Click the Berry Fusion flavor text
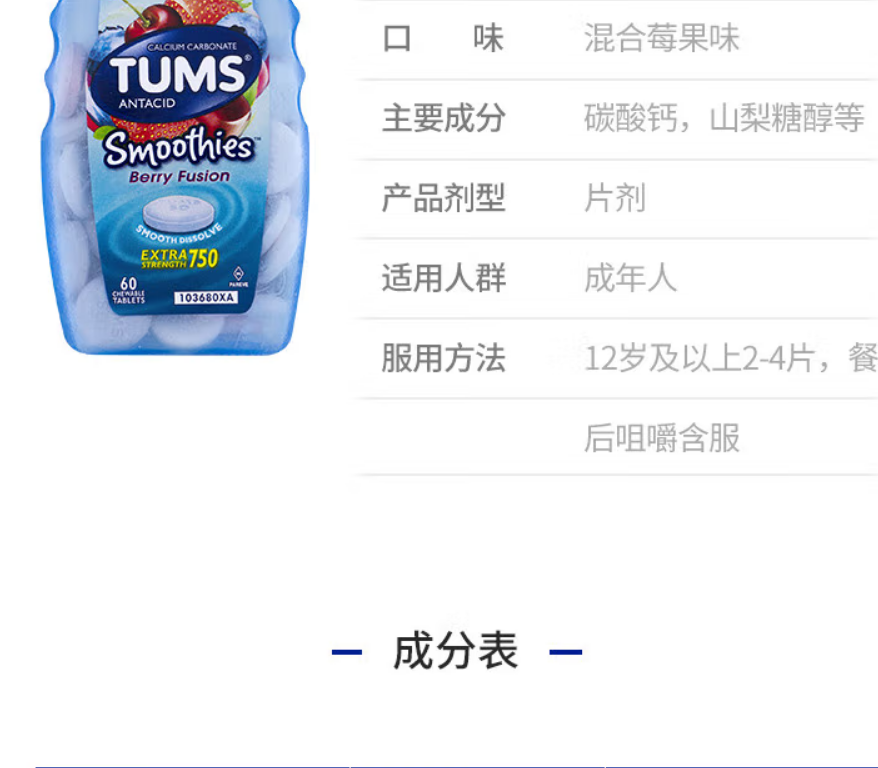This screenshot has width=878, height=768. pos(179,176)
